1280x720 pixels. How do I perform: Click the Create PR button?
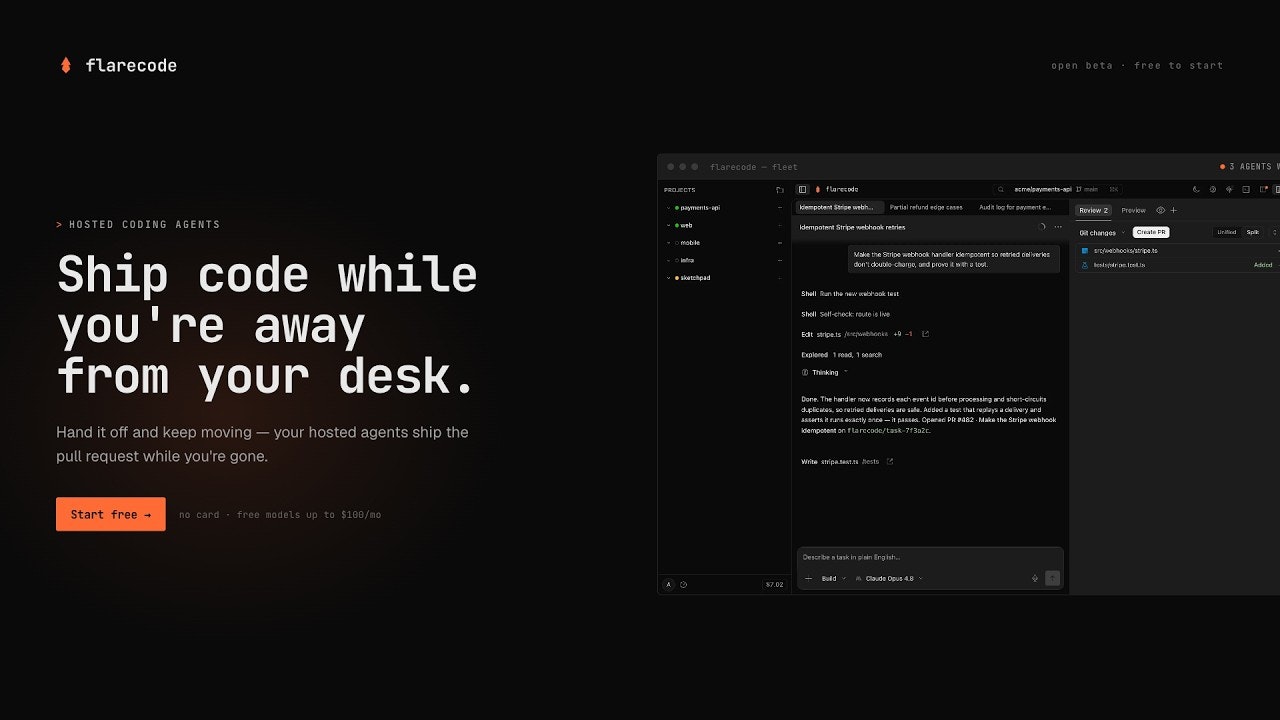coord(1151,232)
